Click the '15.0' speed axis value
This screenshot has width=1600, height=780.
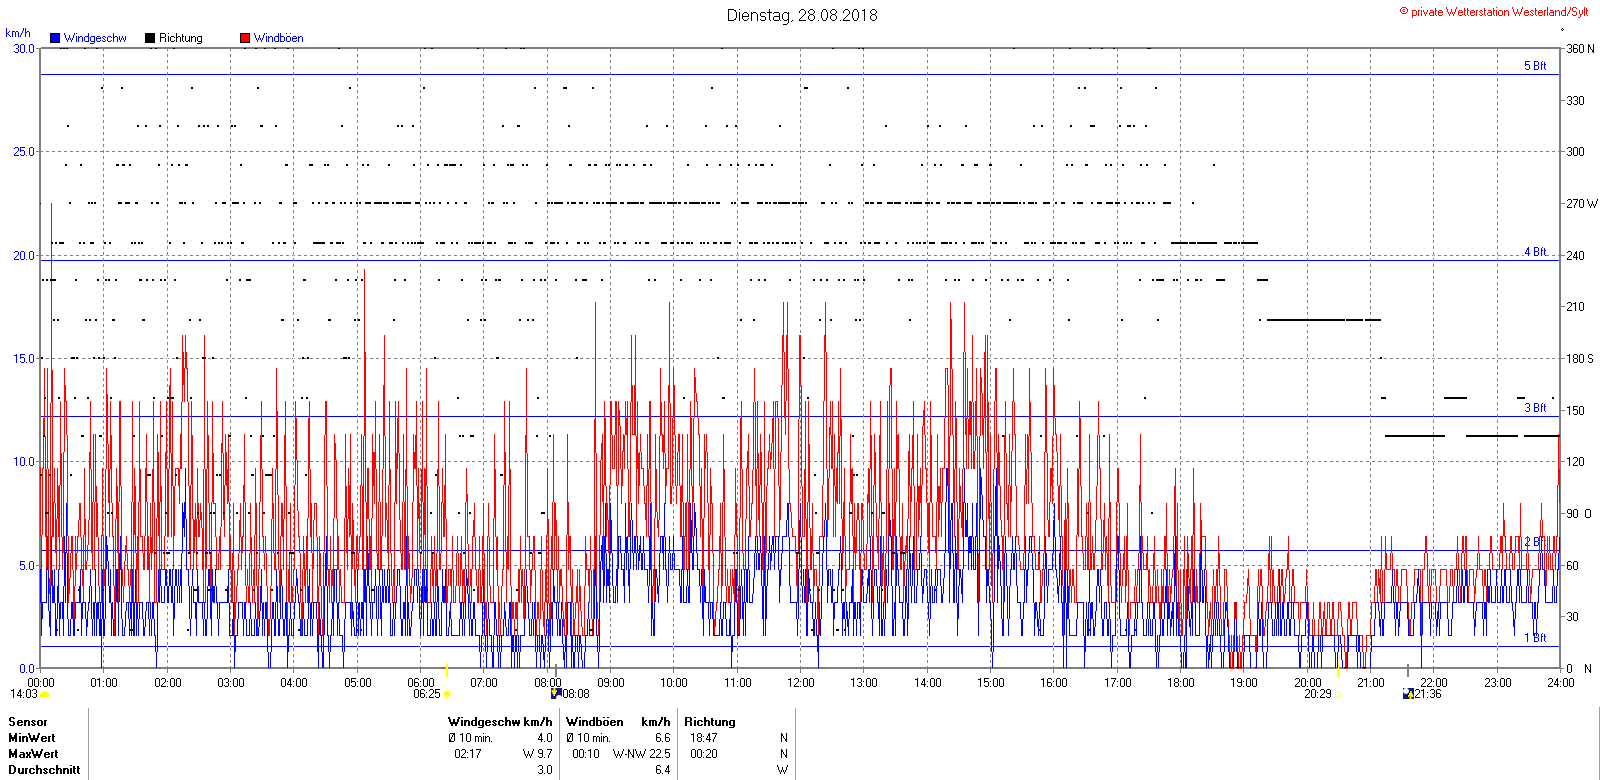(24, 358)
